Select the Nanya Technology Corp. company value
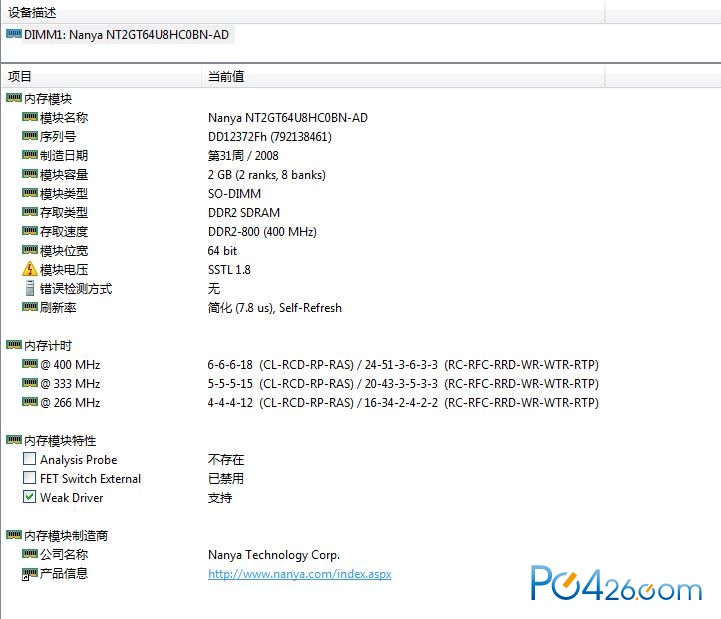 tap(274, 555)
